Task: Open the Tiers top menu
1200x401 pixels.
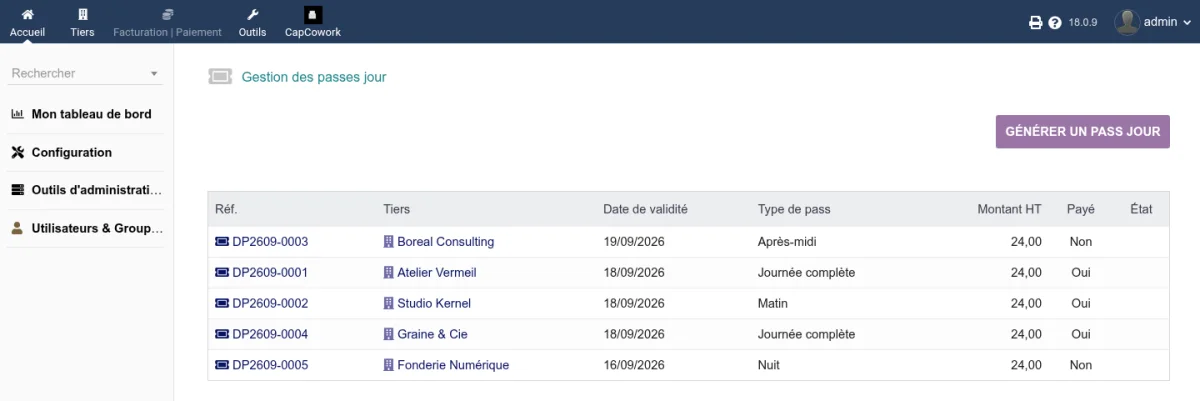Action: pyautogui.click(x=82, y=22)
